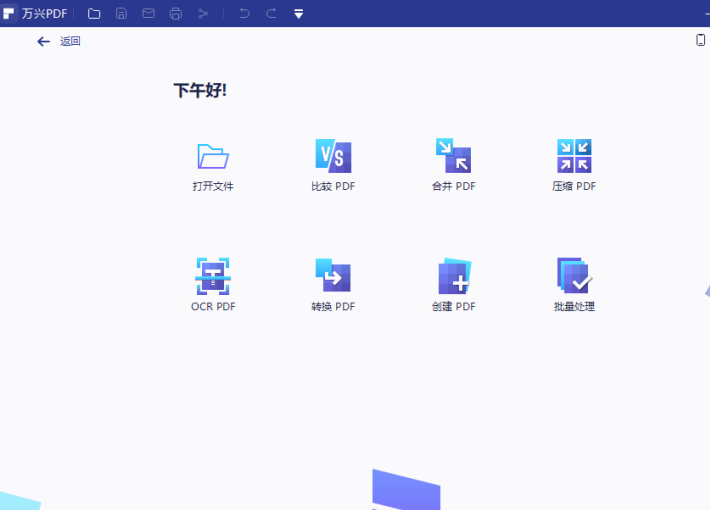Expand the quick access toolbar dropdown
This screenshot has width=710, height=510.
pyautogui.click(x=298, y=14)
